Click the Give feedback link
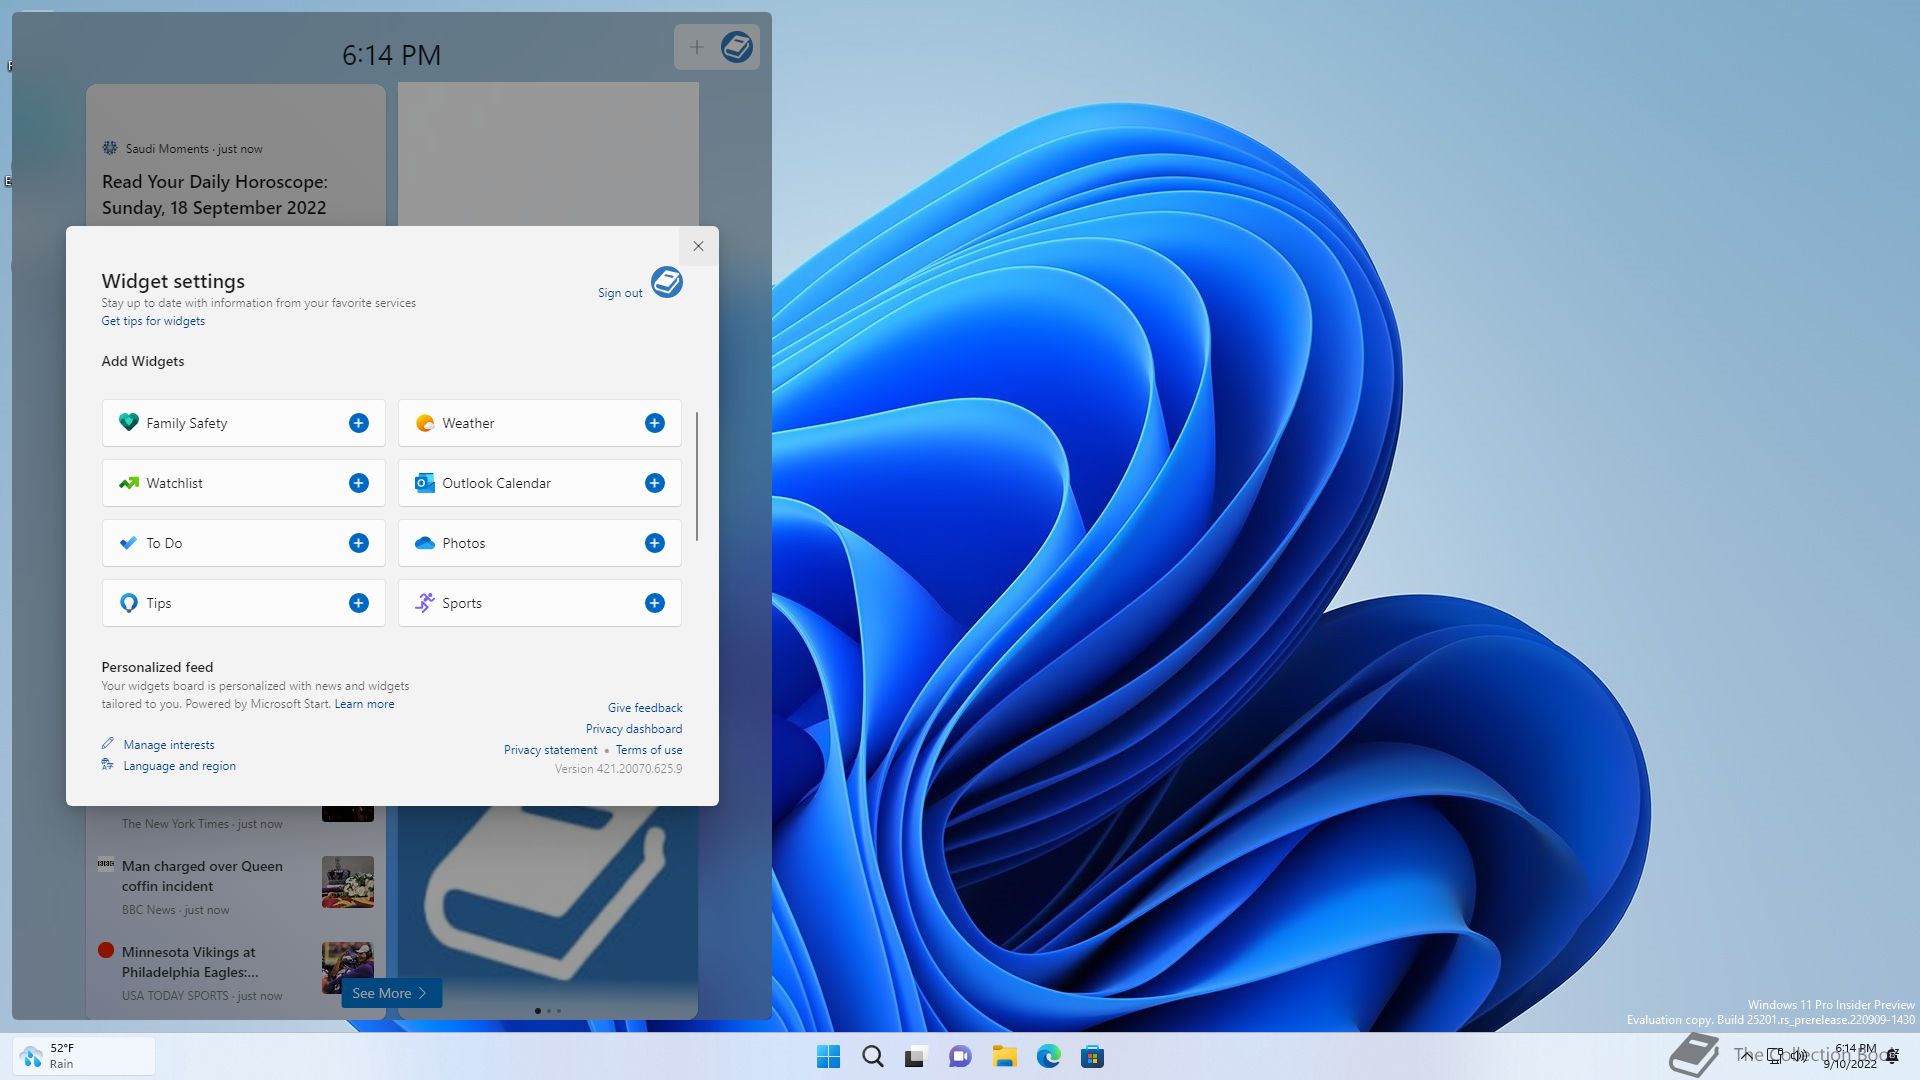This screenshot has height=1080, width=1920. click(x=645, y=708)
